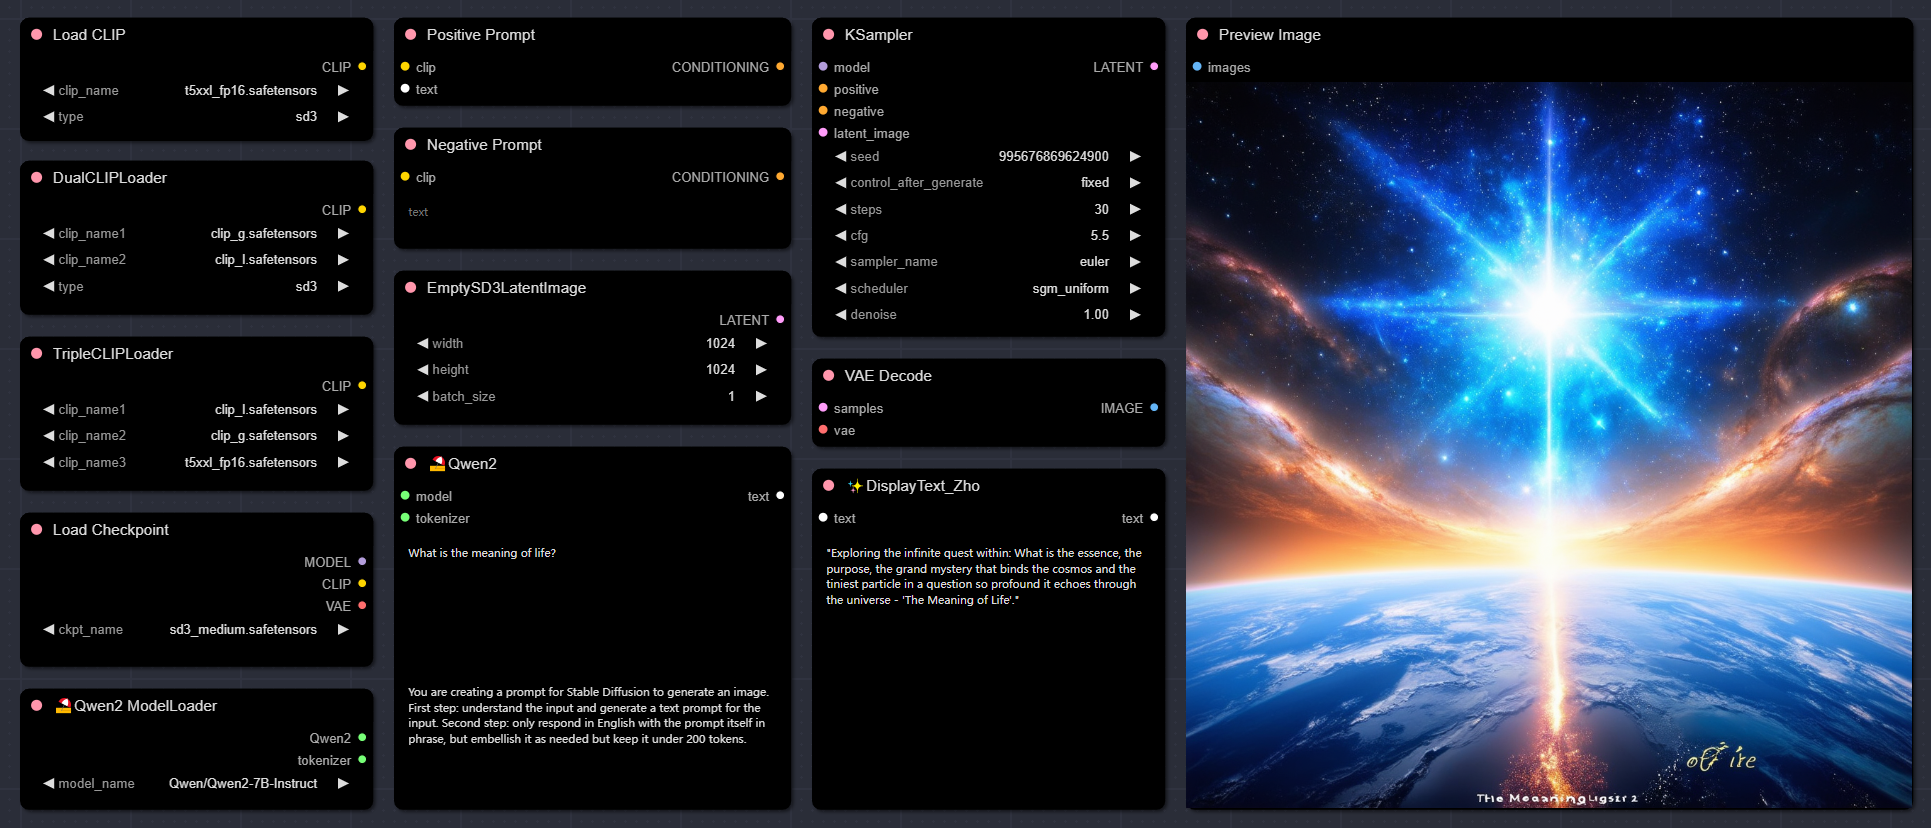This screenshot has height=828, width=1931.
Task: Click the text output socket on the Qwen2 node
Action: [x=780, y=496]
